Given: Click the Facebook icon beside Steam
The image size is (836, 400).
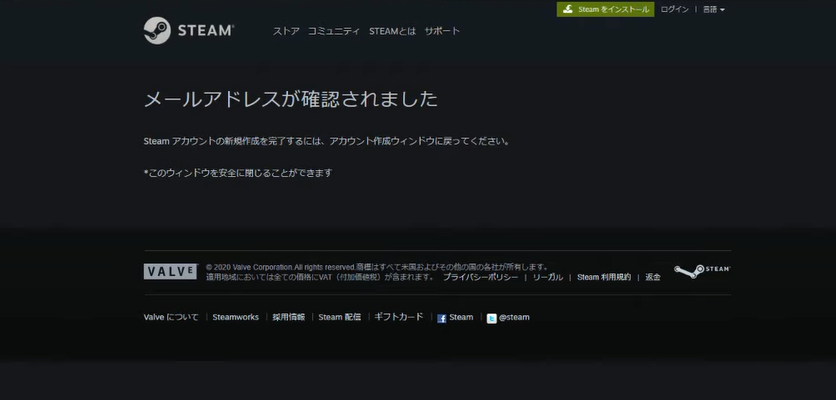Looking at the screenshot, I should tap(441, 318).
